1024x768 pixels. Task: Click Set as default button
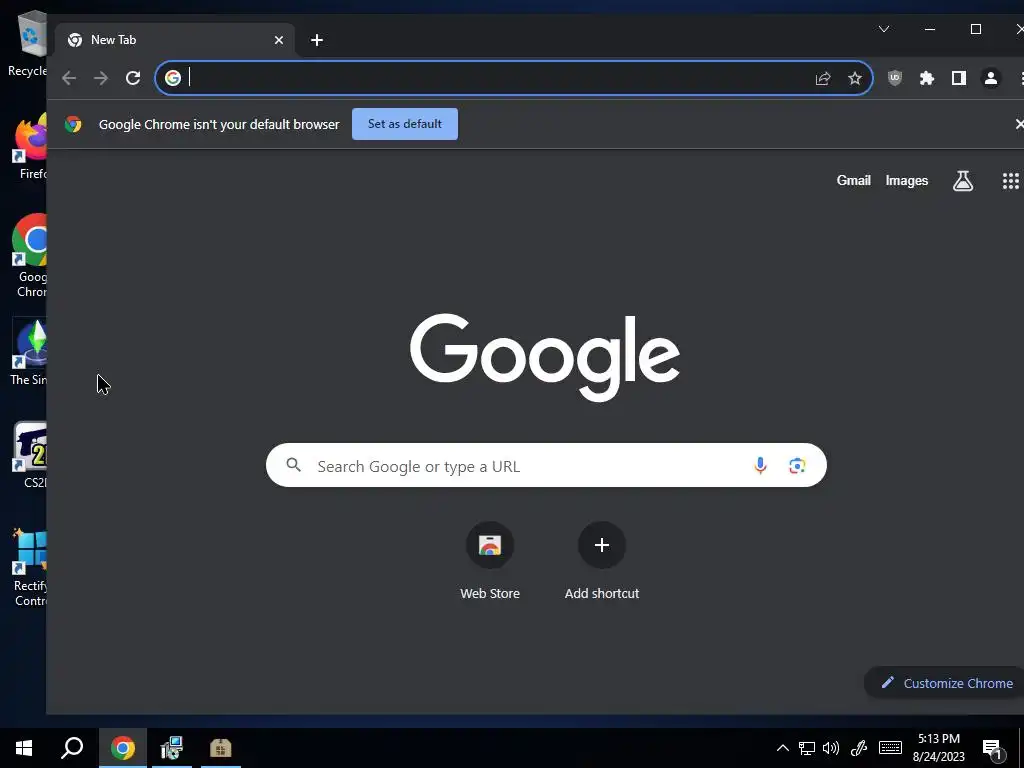(405, 124)
